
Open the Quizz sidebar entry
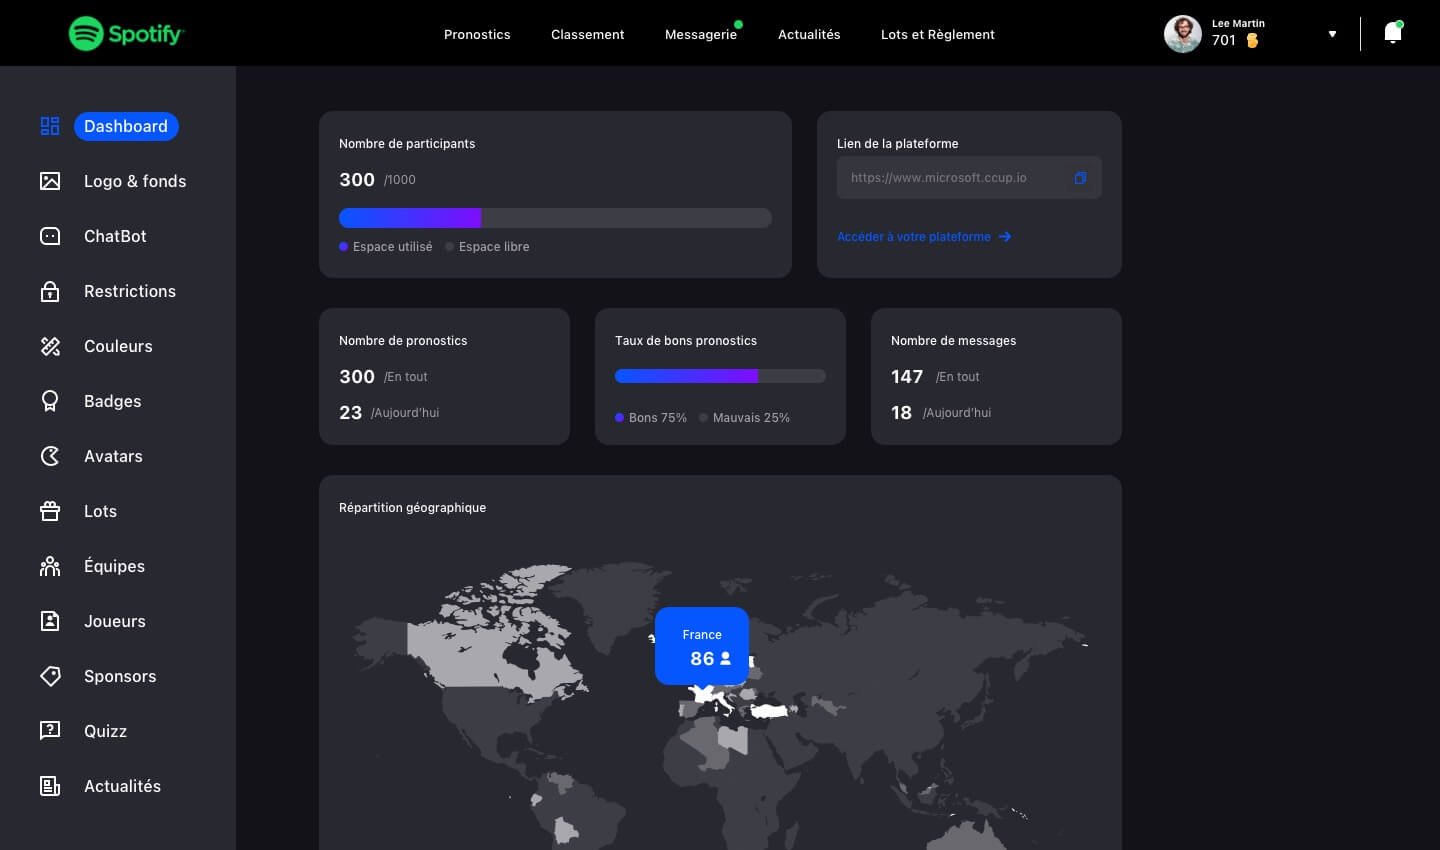pyautogui.click(x=105, y=731)
